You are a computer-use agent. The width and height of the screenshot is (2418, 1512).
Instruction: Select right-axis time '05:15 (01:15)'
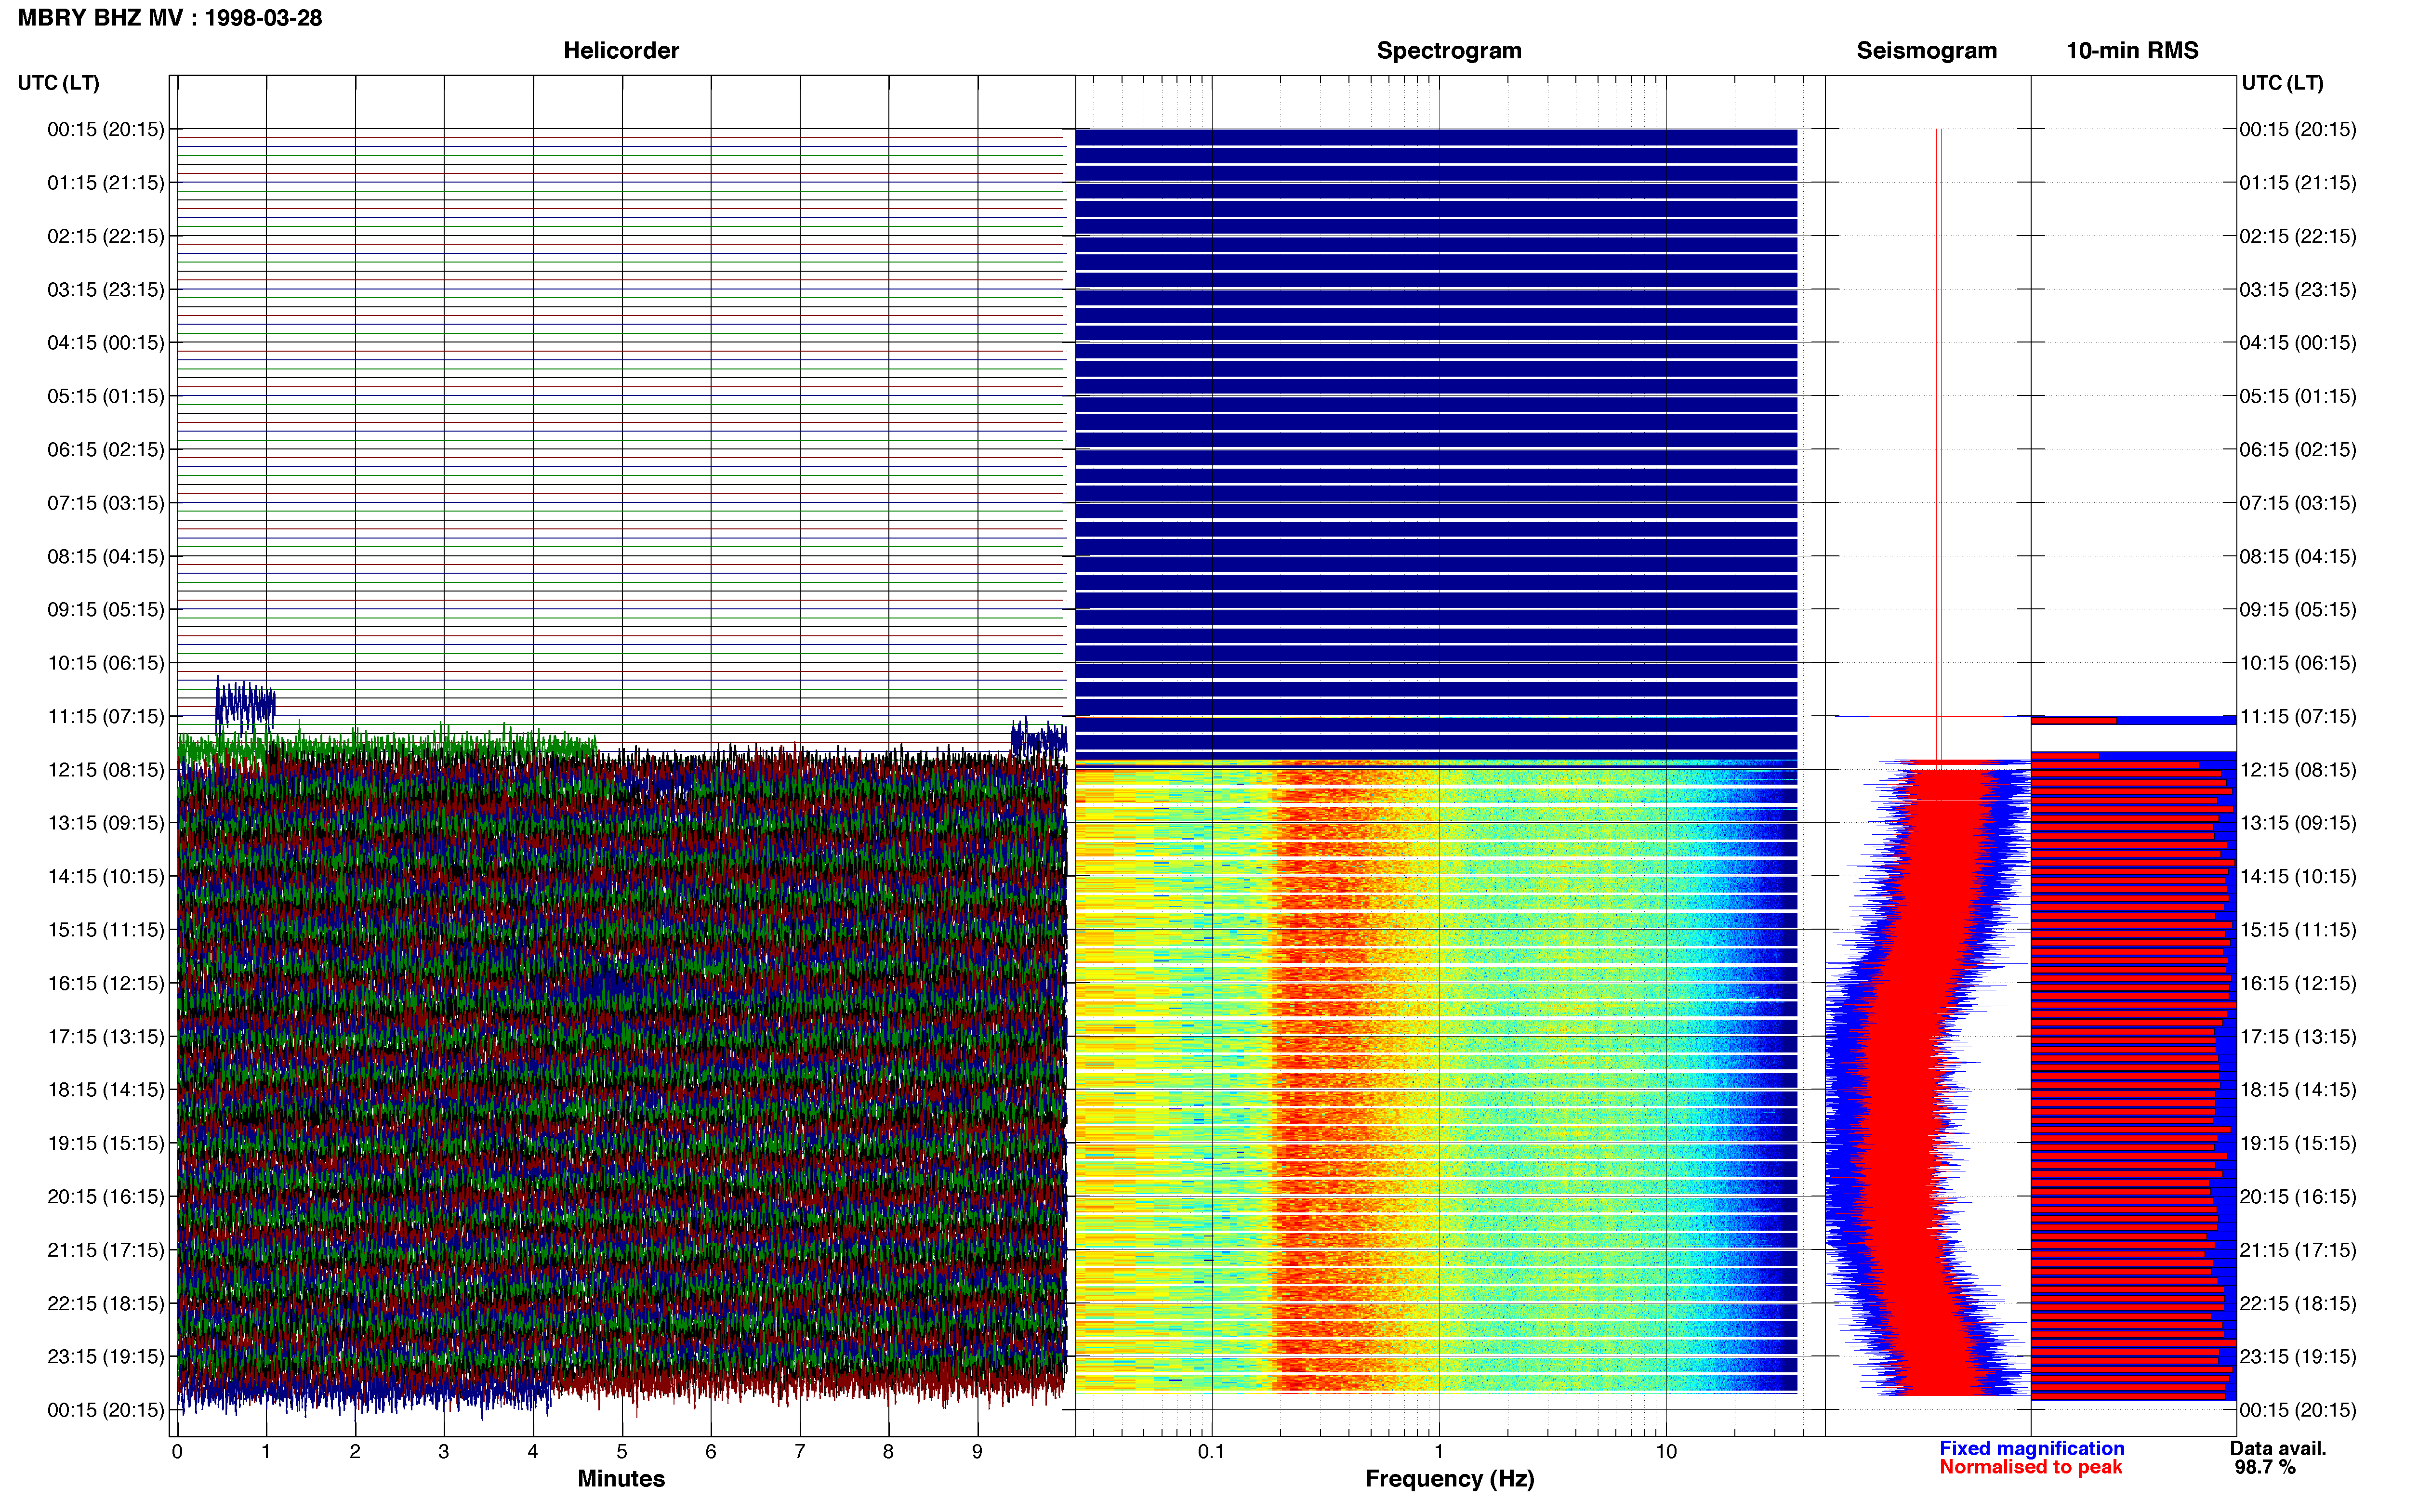(x=2298, y=396)
